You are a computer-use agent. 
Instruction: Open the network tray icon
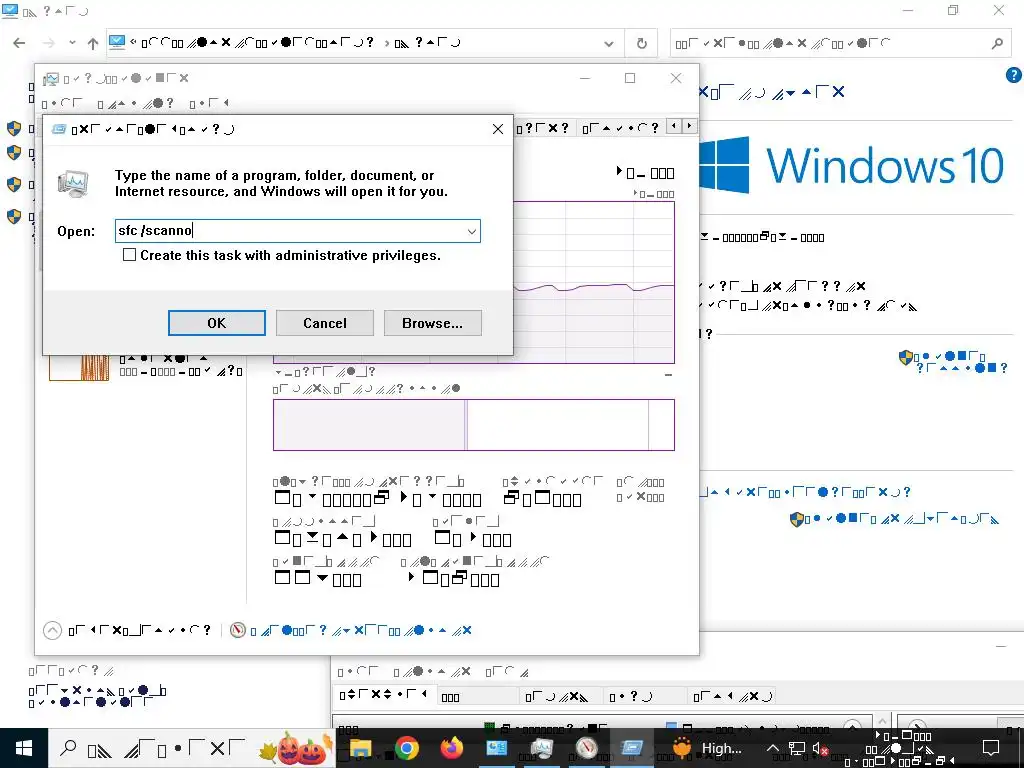[797, 748]
